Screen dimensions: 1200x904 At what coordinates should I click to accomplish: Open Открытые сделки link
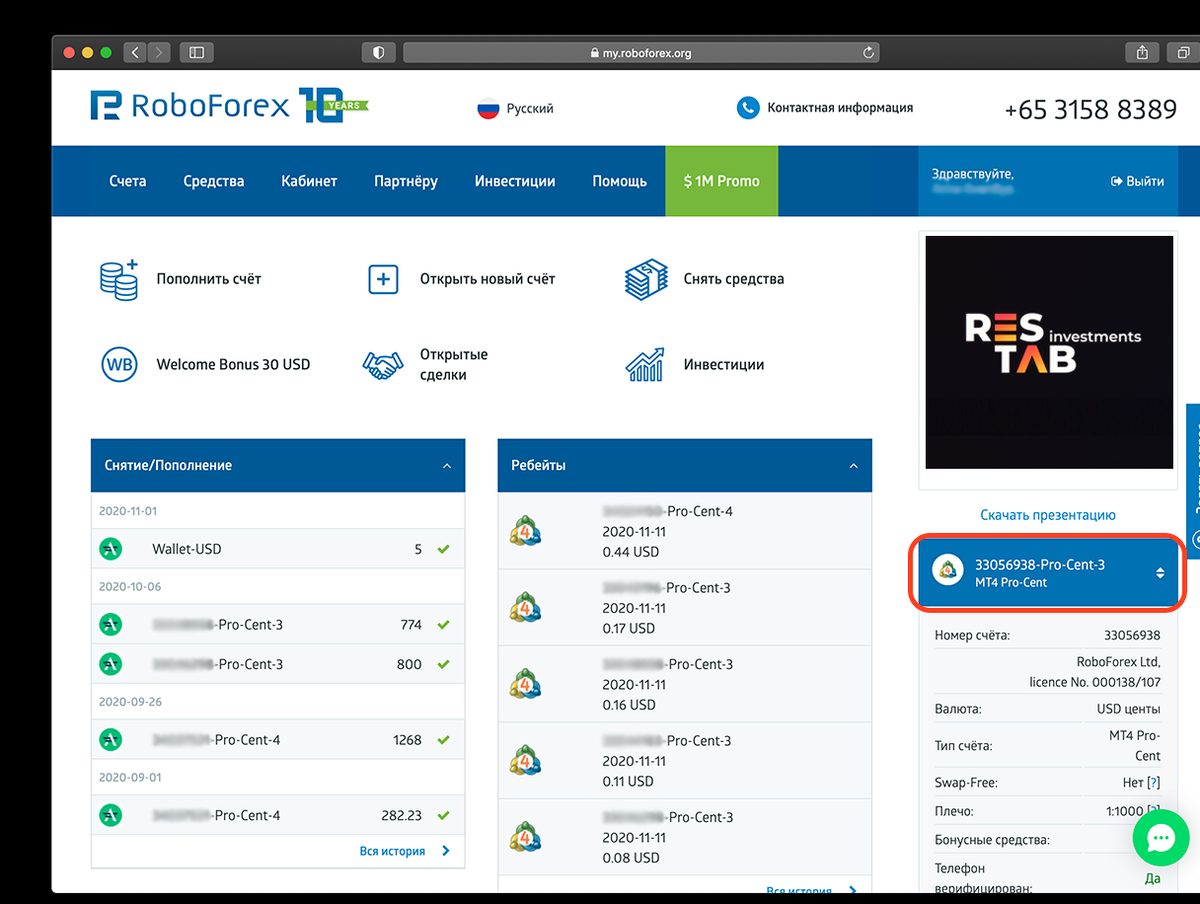(x=454, y=364)
